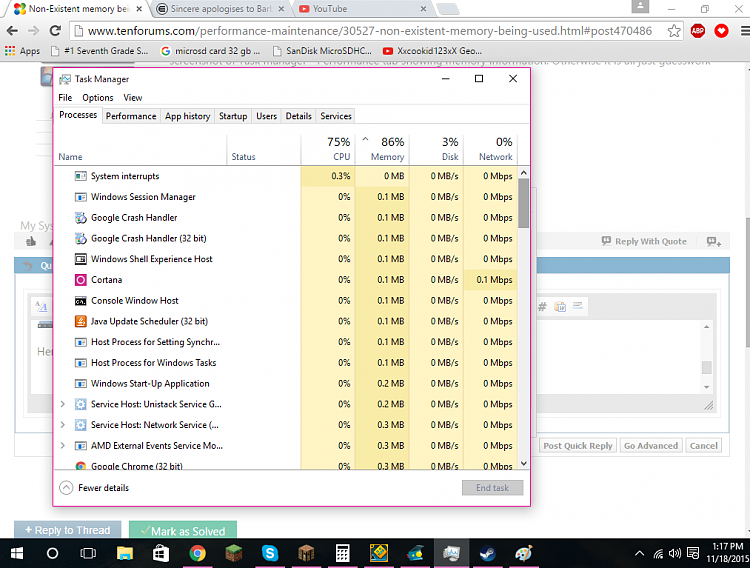Open Task Manager Options menu

point(98,98)
